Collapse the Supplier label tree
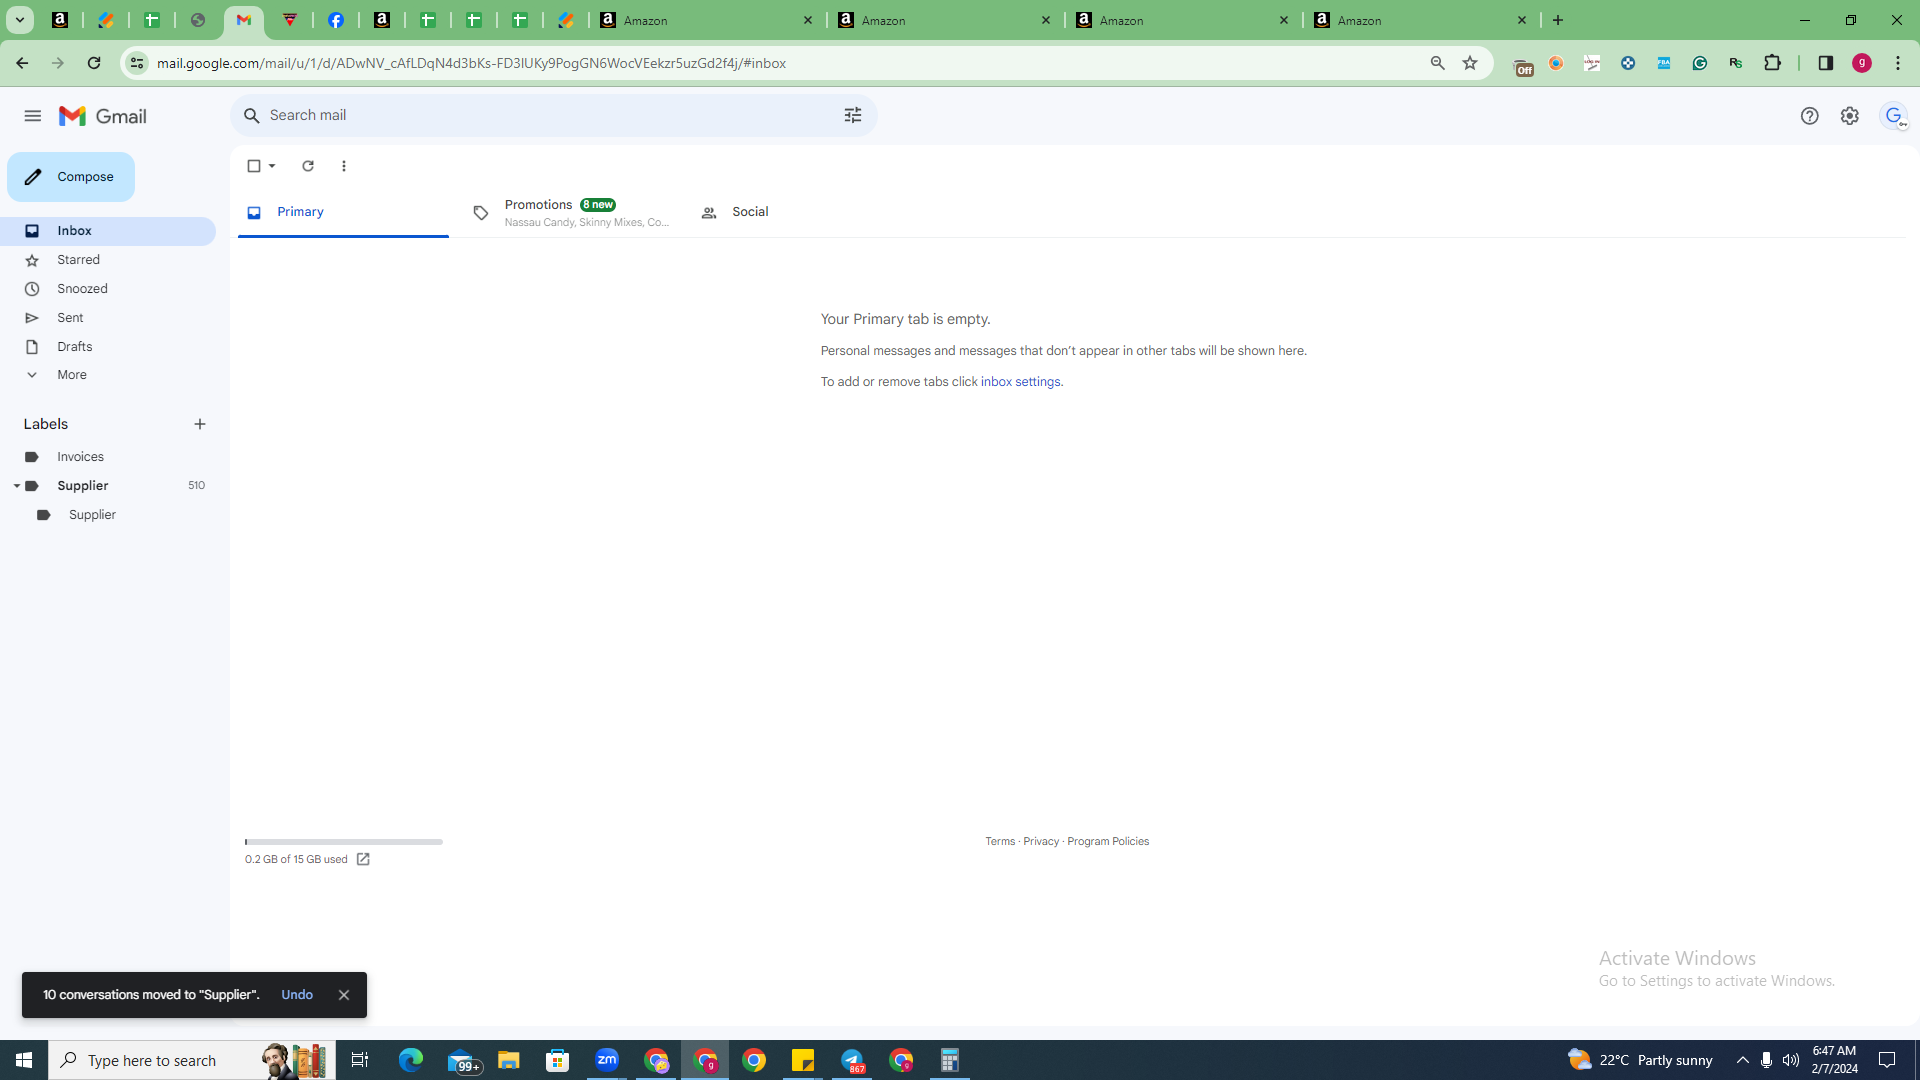Image resolution: width=1920 pixels, height=1080 pixels. pos(16,486)
